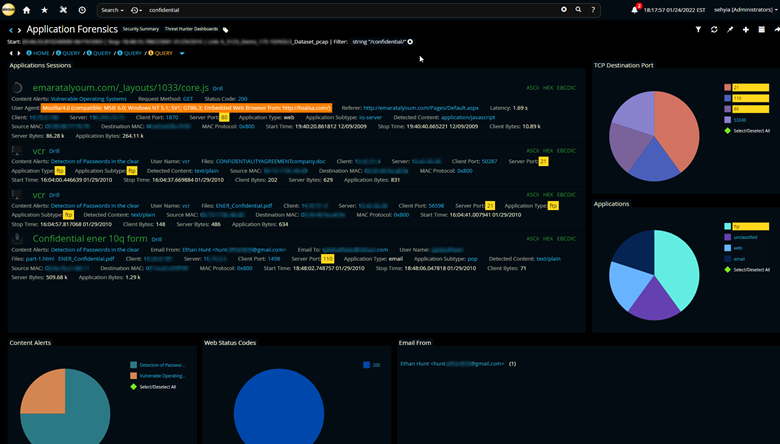
Task: Open emaratalyoum.com core.js session link
Action: 120,88
